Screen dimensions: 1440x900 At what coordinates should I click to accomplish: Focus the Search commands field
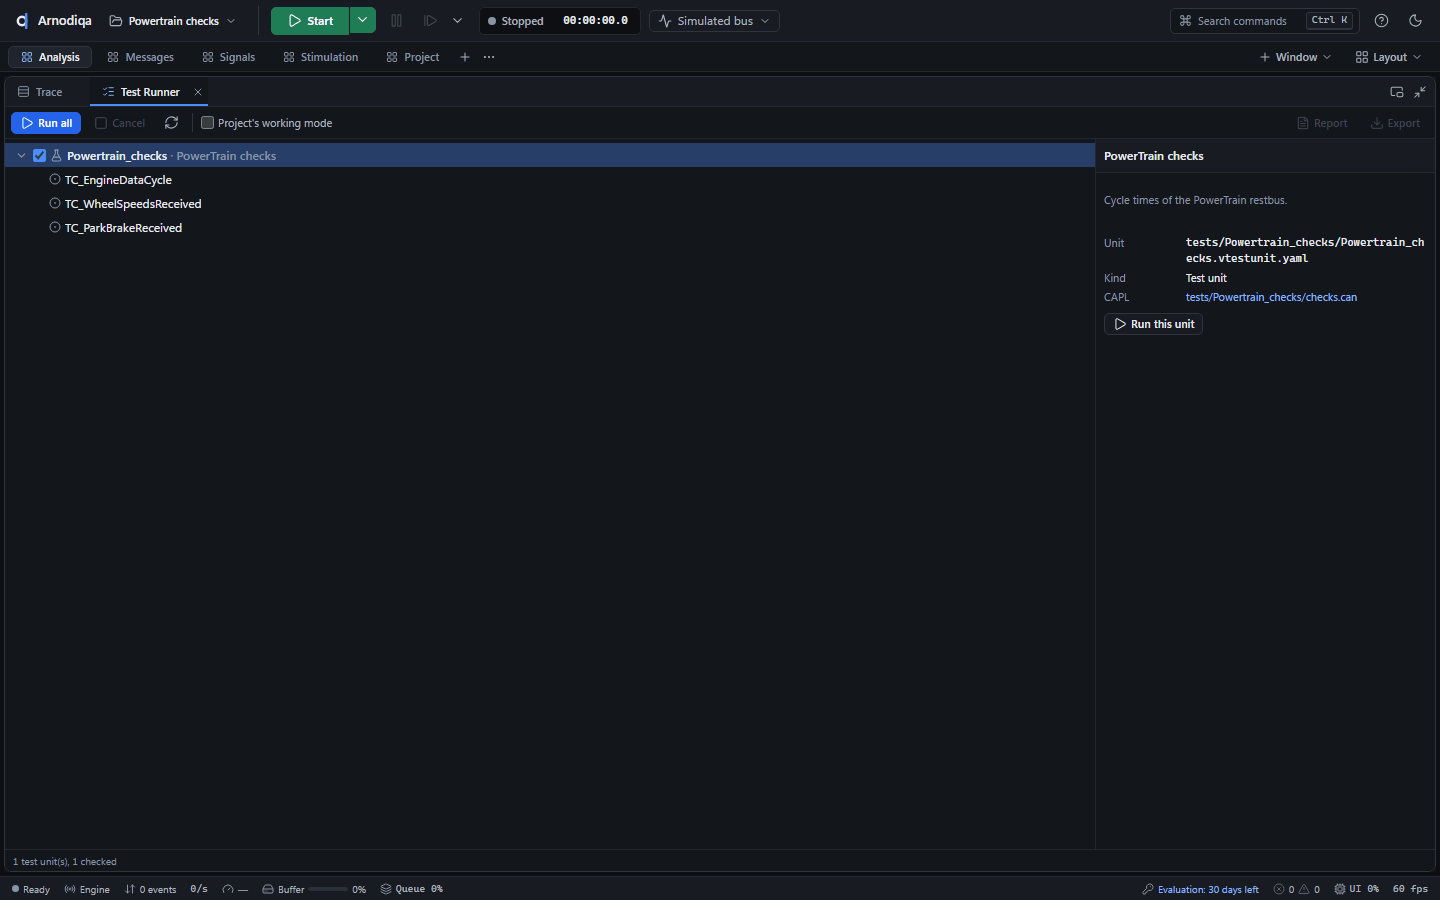(1263, 21)
